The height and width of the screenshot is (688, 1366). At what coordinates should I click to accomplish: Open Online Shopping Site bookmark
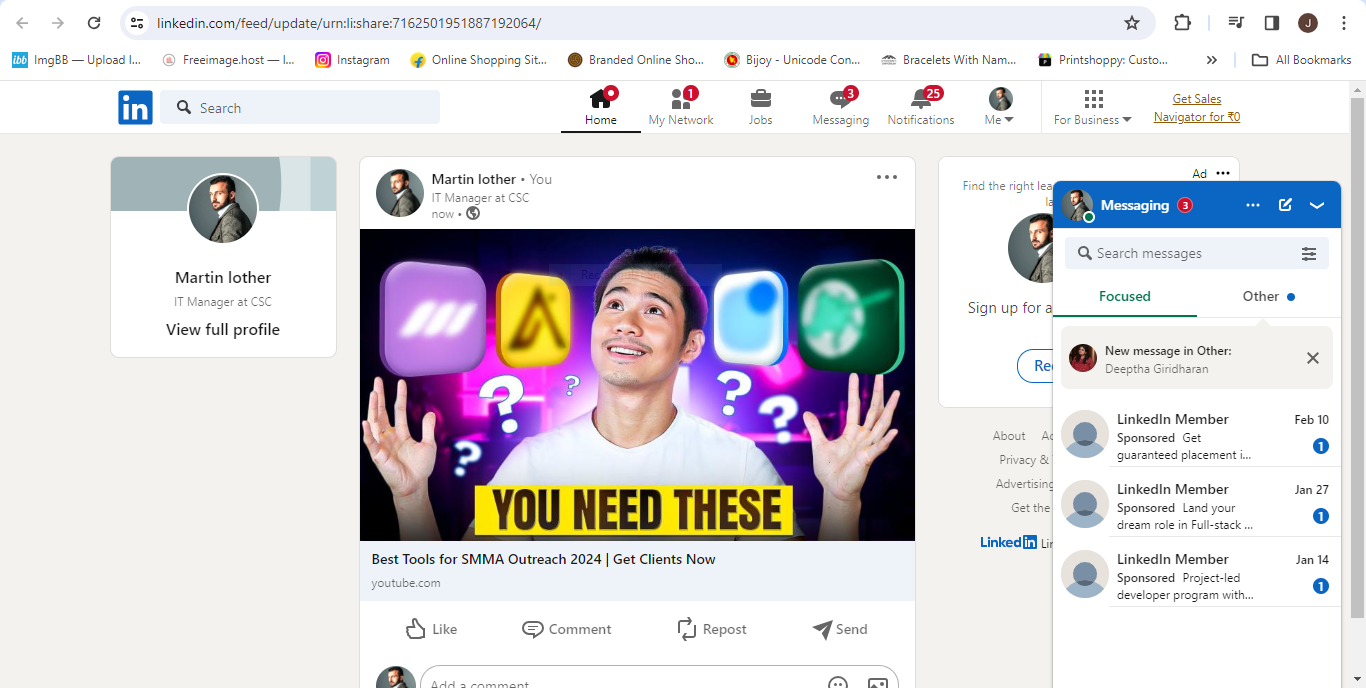coord(479,60)
